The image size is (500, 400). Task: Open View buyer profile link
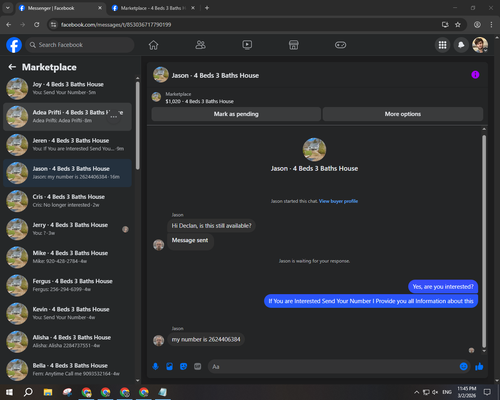pos(338,201)
